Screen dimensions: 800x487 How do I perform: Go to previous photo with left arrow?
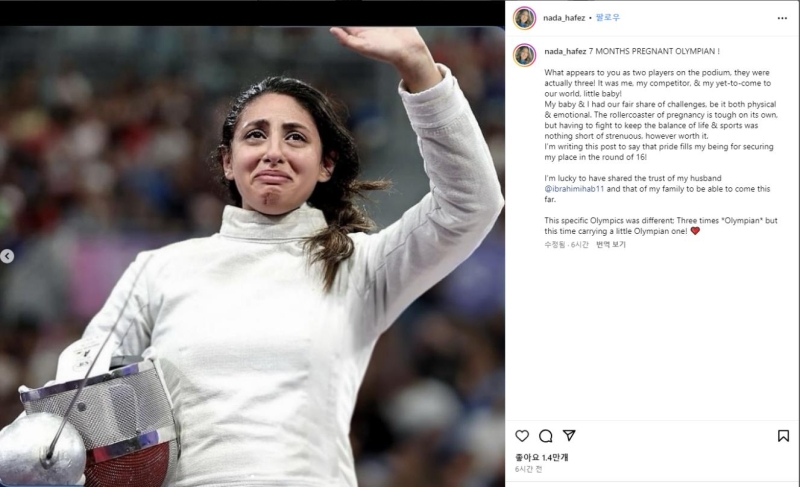pyautogui.click(x=7, y=257)
